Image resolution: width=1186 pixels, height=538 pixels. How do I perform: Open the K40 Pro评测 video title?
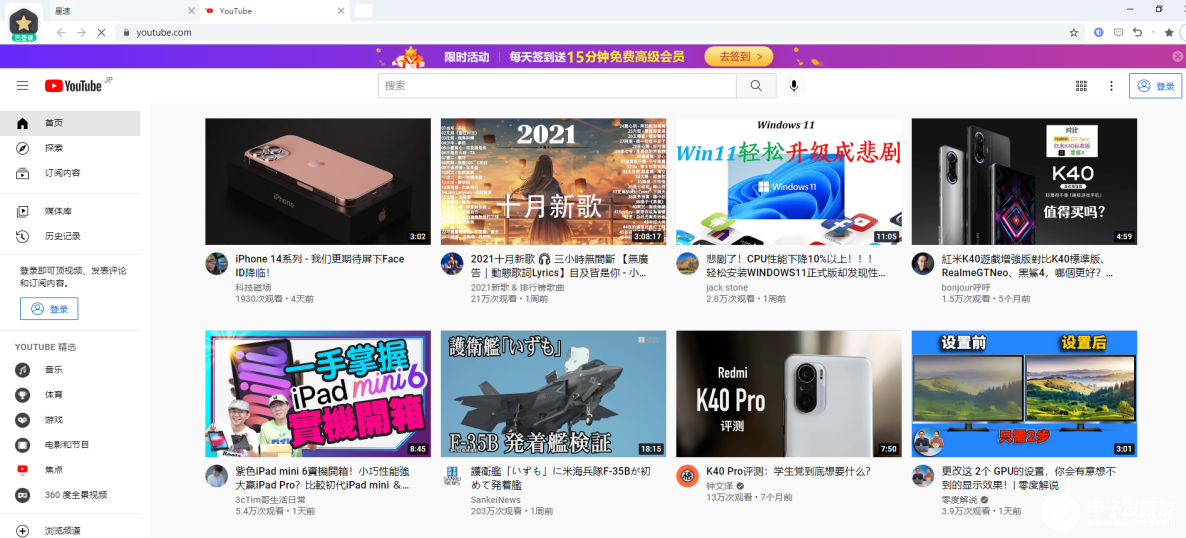pyautogui.click(x=788, y=471)
